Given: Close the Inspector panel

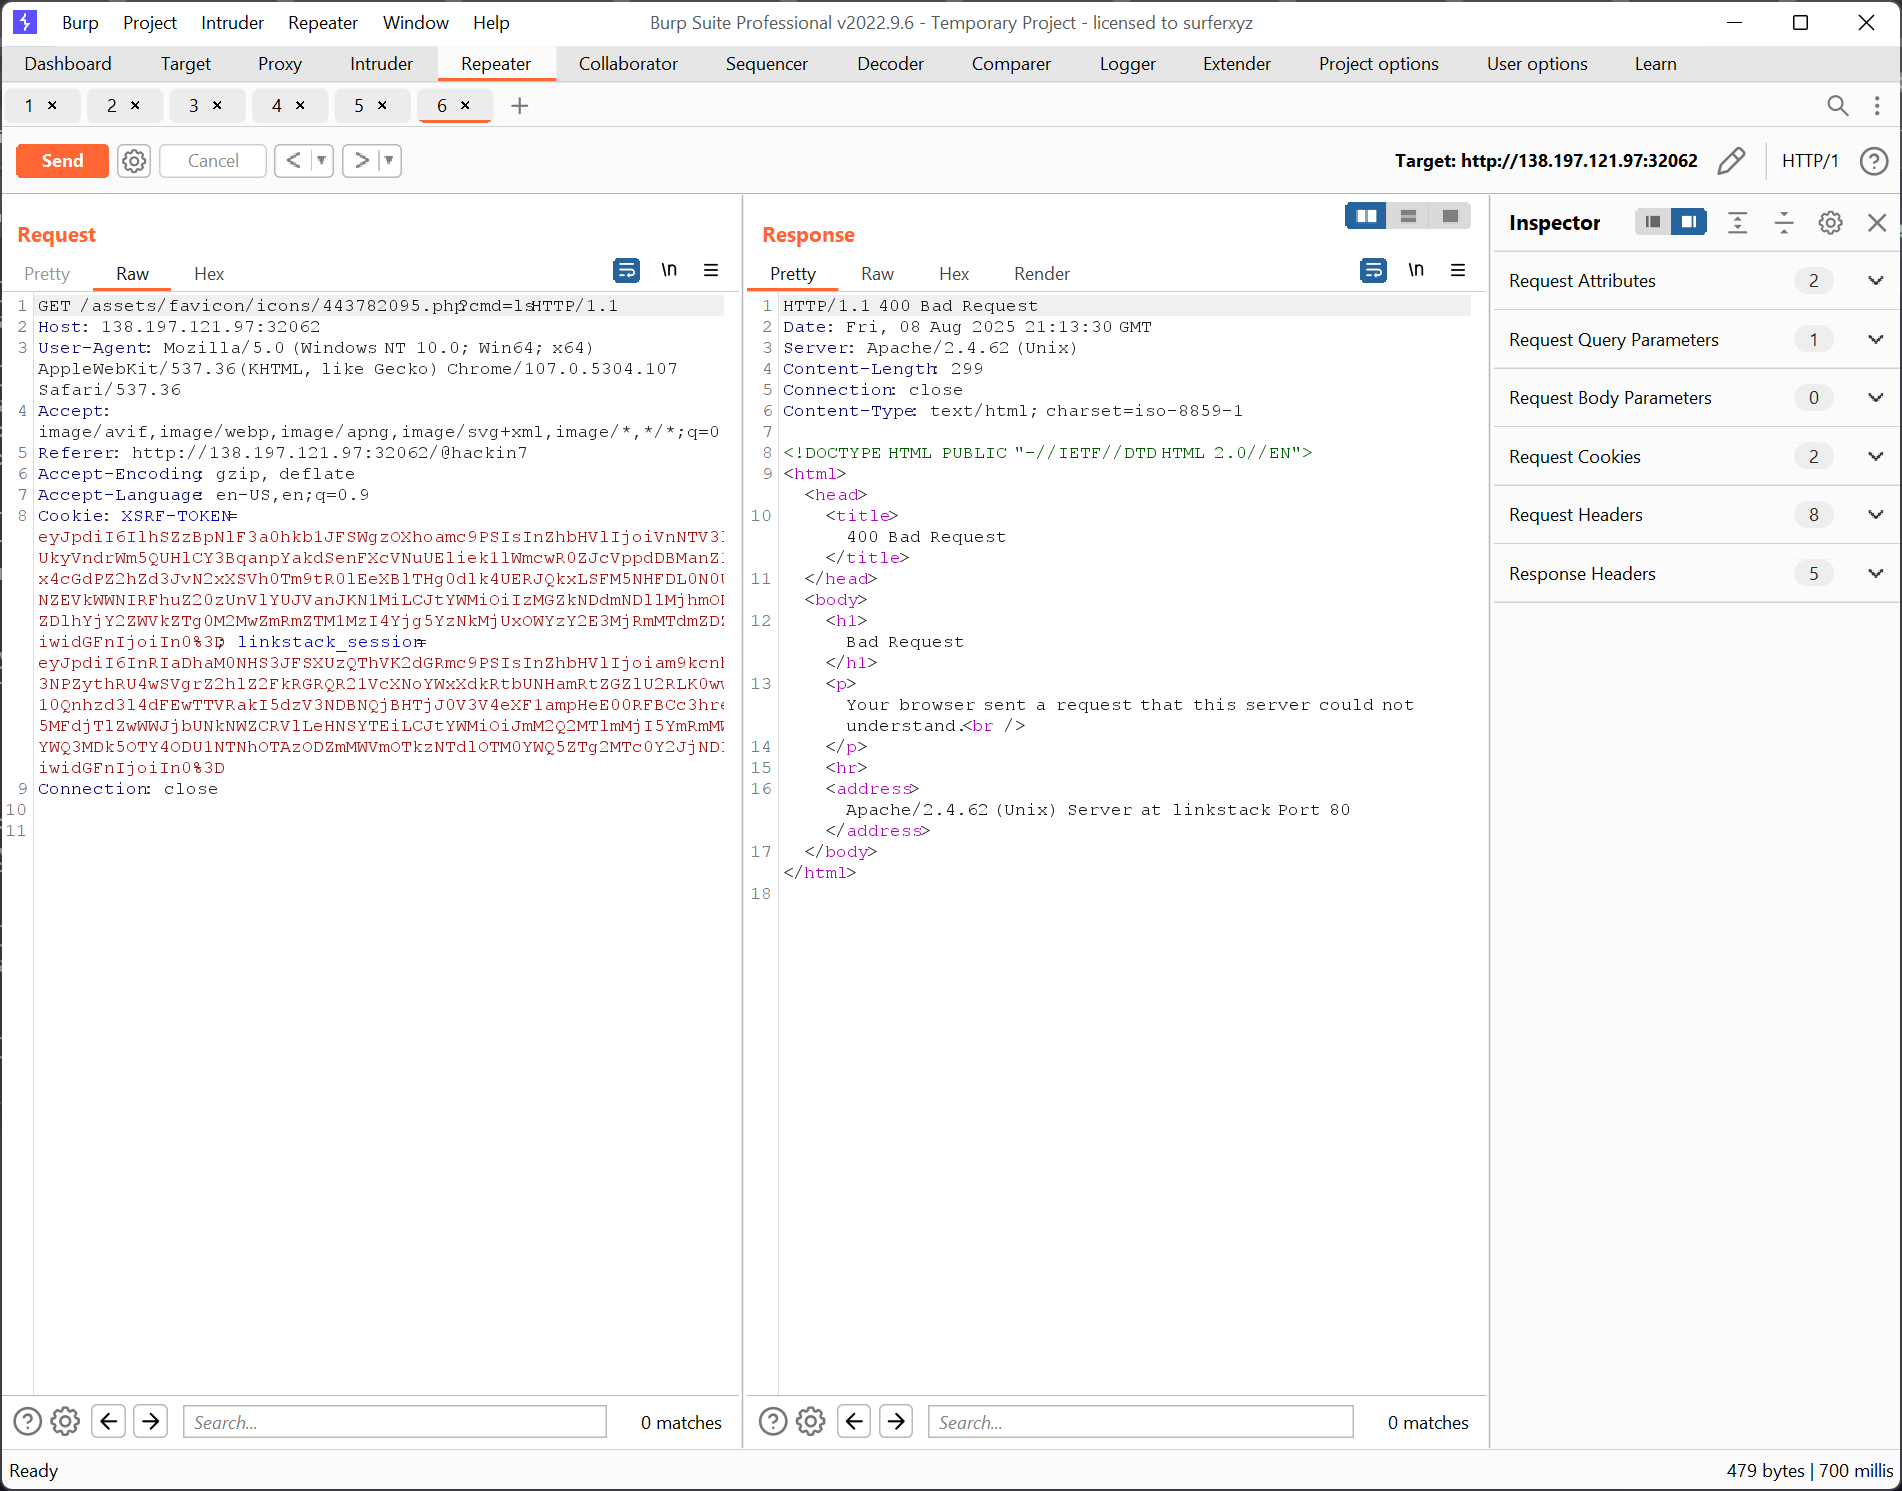Looking at the screenshot, I should pyautogui.click(x=1877, y=223).
